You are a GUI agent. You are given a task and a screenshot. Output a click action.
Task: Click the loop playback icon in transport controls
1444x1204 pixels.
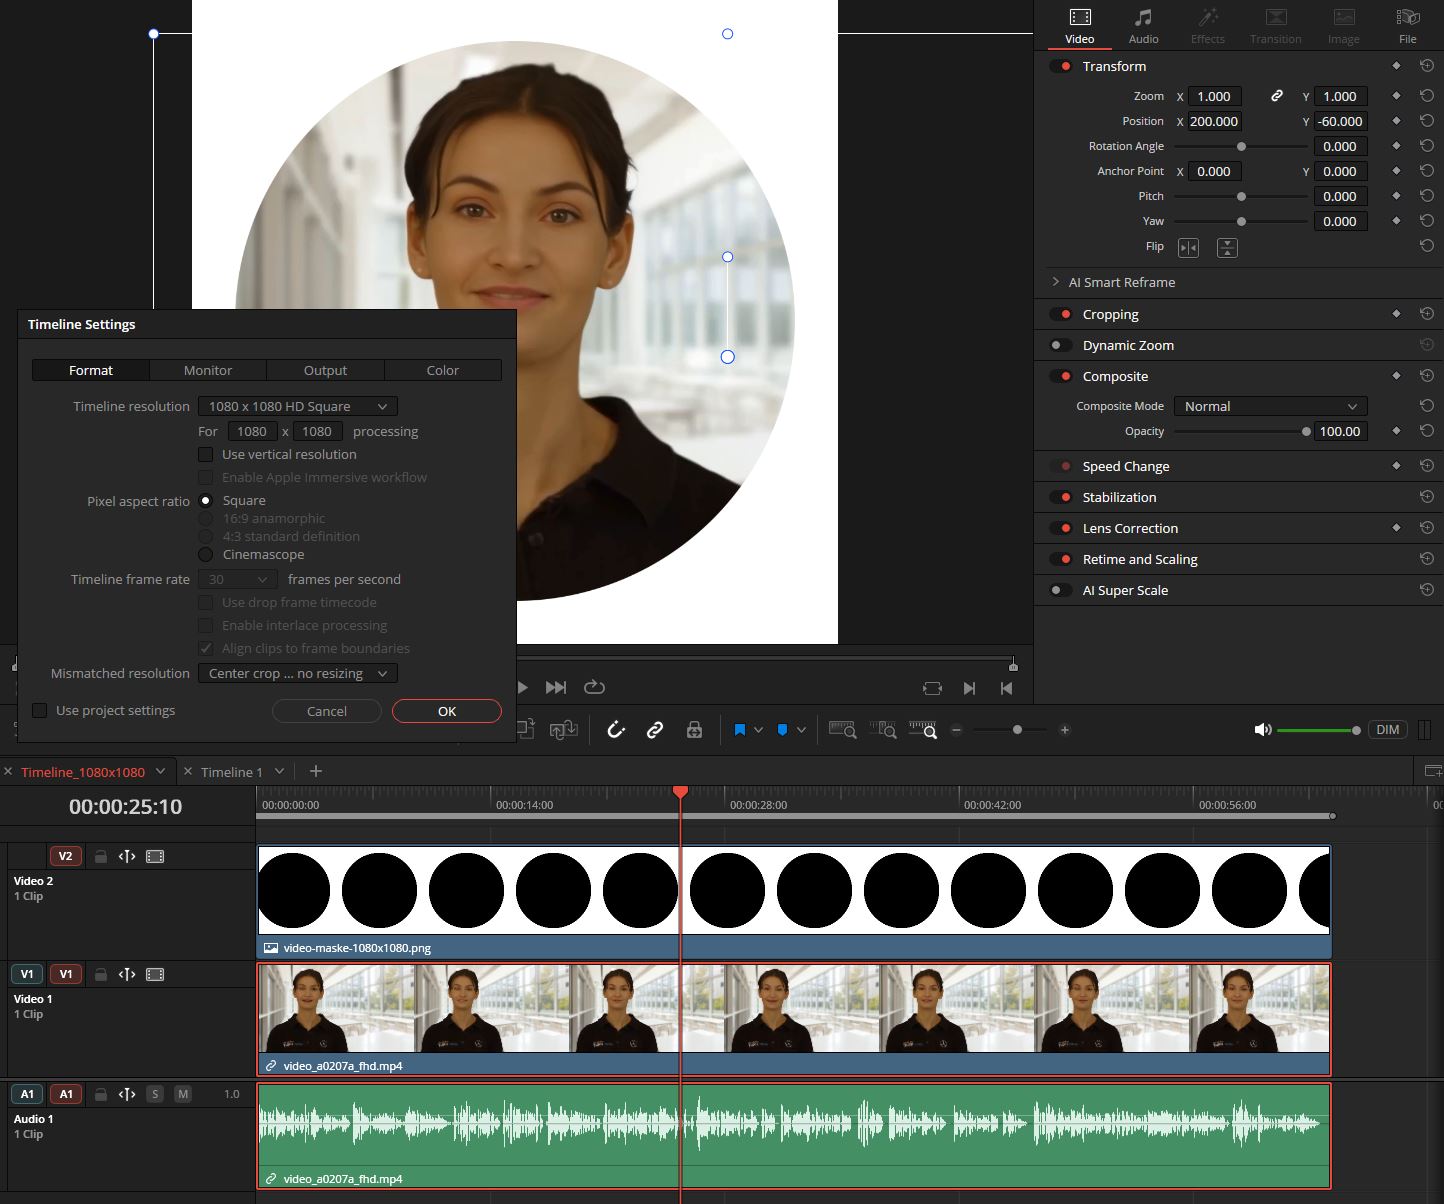point(594,687)
